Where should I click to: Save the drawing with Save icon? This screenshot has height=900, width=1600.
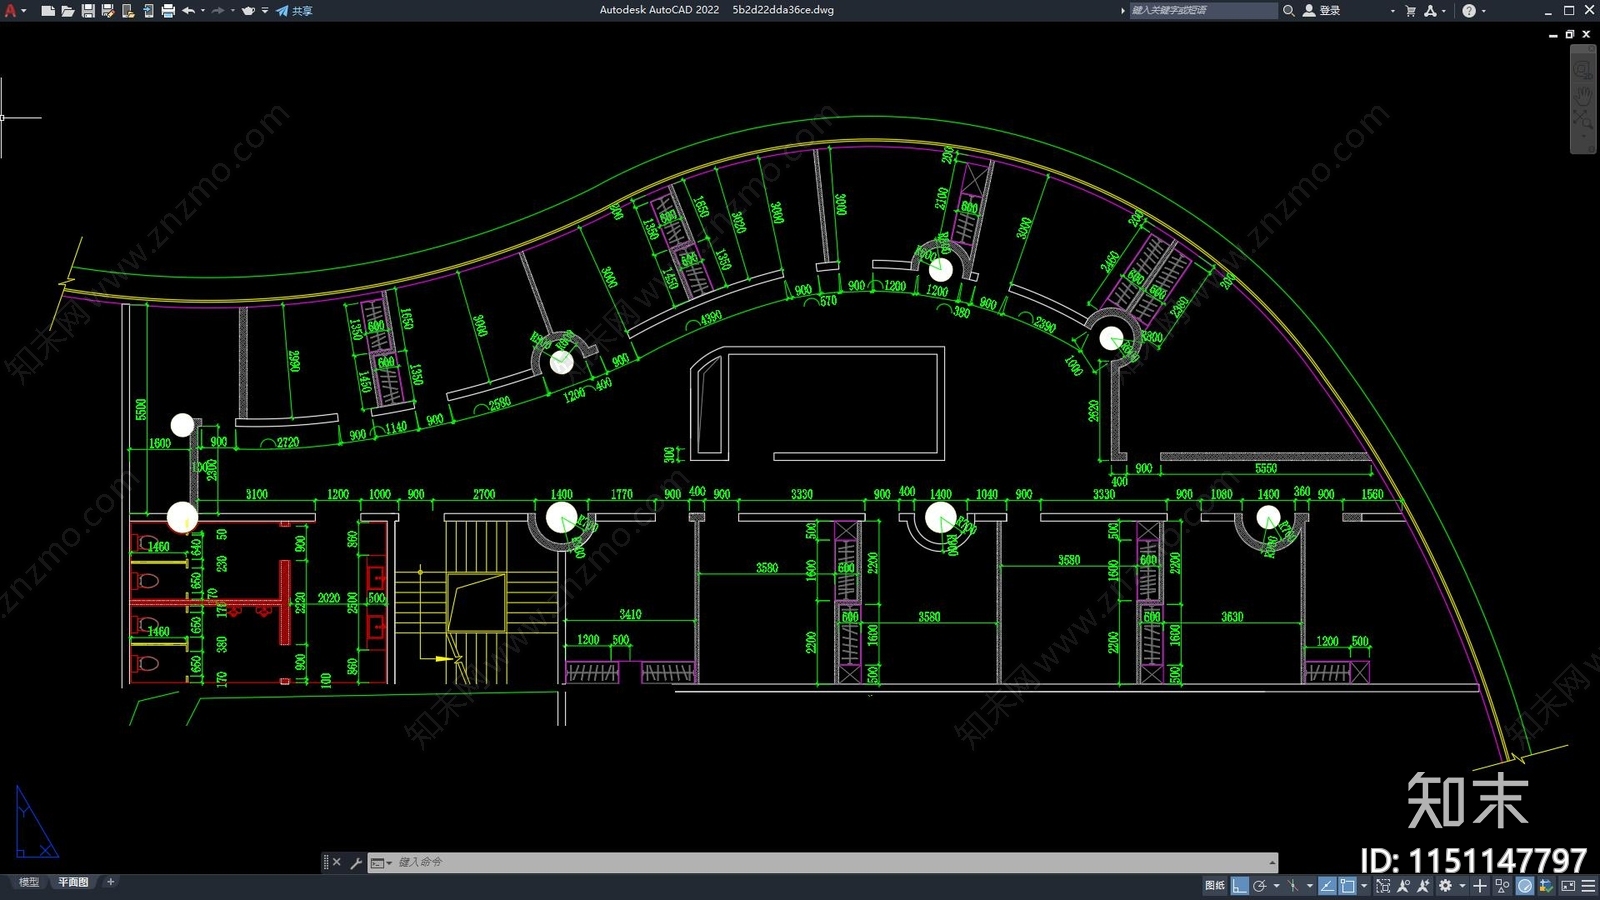(x=88, y=11)
